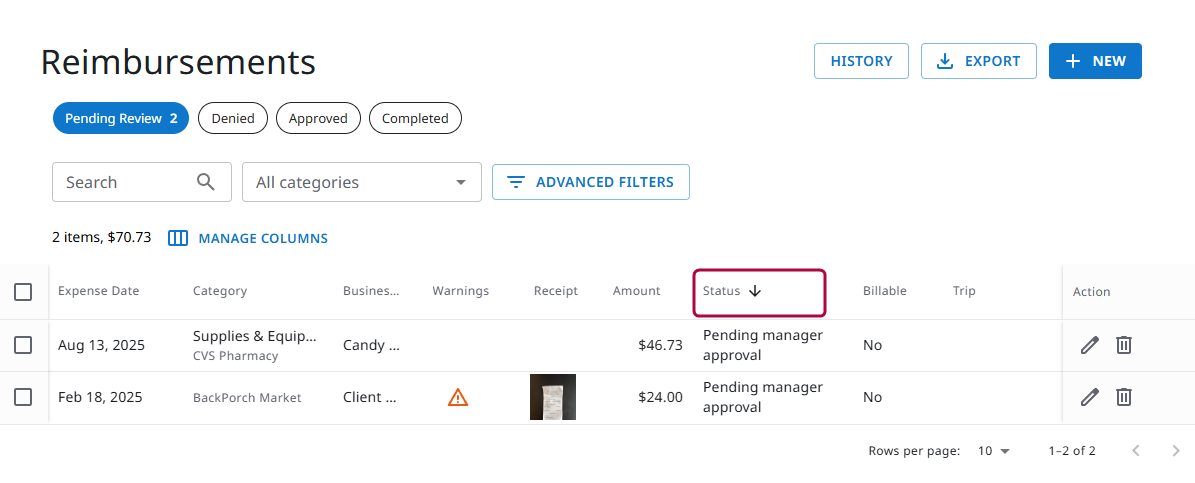Click the Status column sort arrow
Viewport: 1195px width, 483px height.
pos(755,291)
